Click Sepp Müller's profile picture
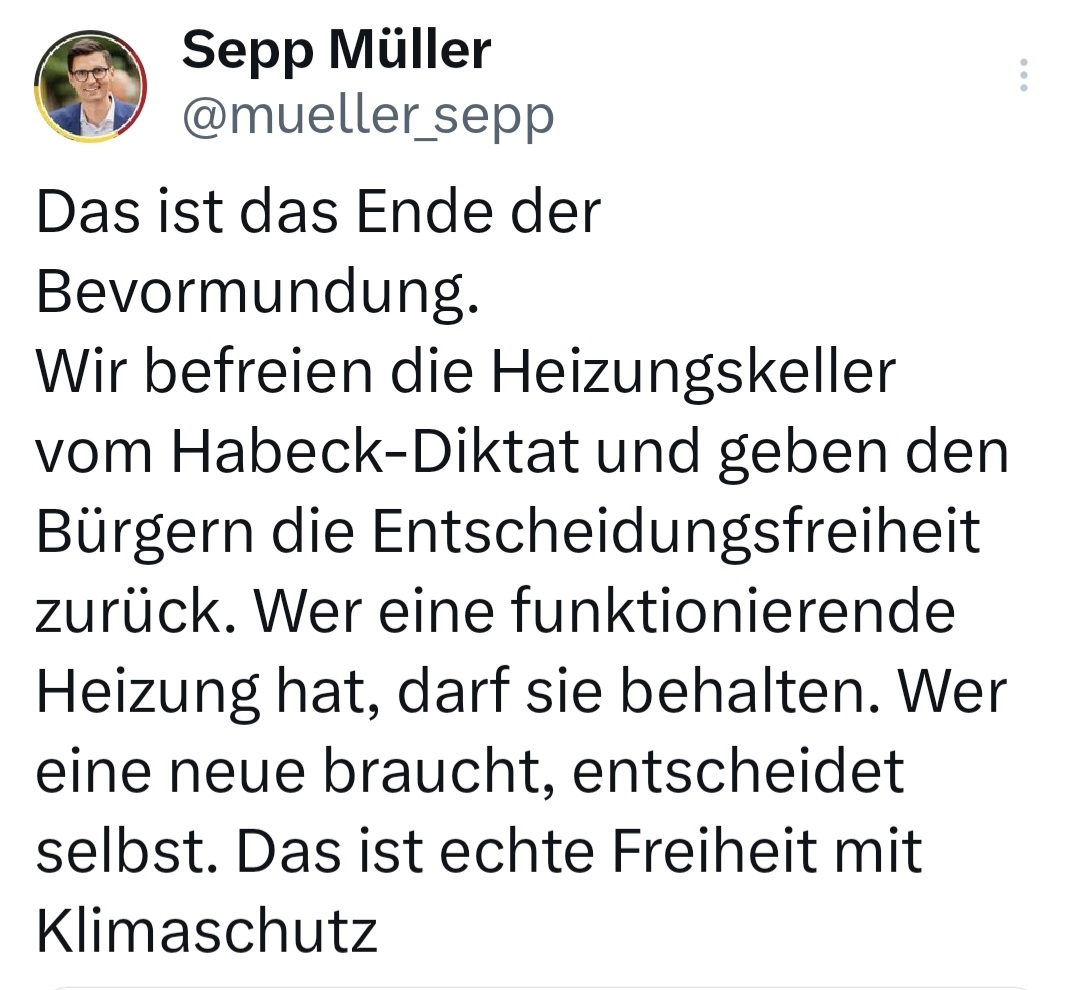 click(91, 85)
